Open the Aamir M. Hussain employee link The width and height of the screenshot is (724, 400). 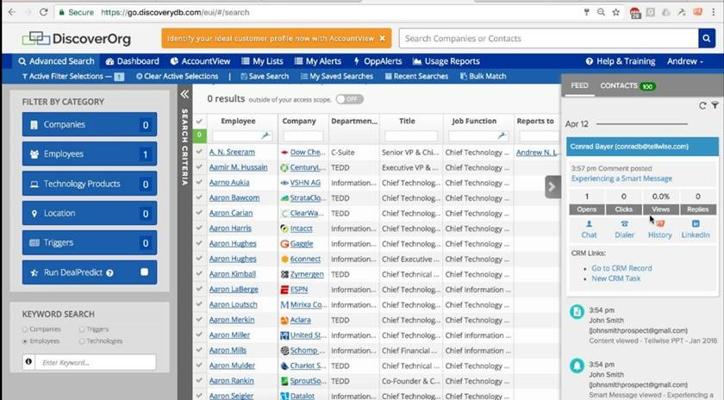tap(238, 167)
